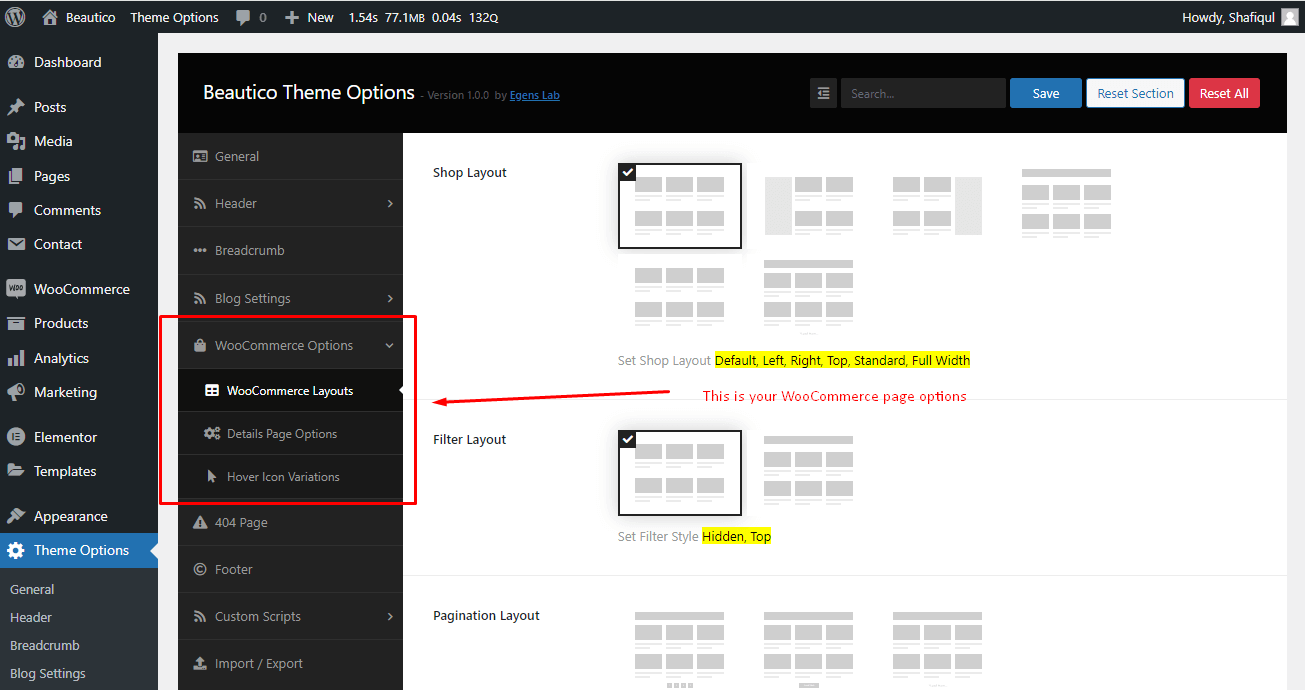
Task: Open Theme Options in admin top bar
Action: (x=174, y=17)
